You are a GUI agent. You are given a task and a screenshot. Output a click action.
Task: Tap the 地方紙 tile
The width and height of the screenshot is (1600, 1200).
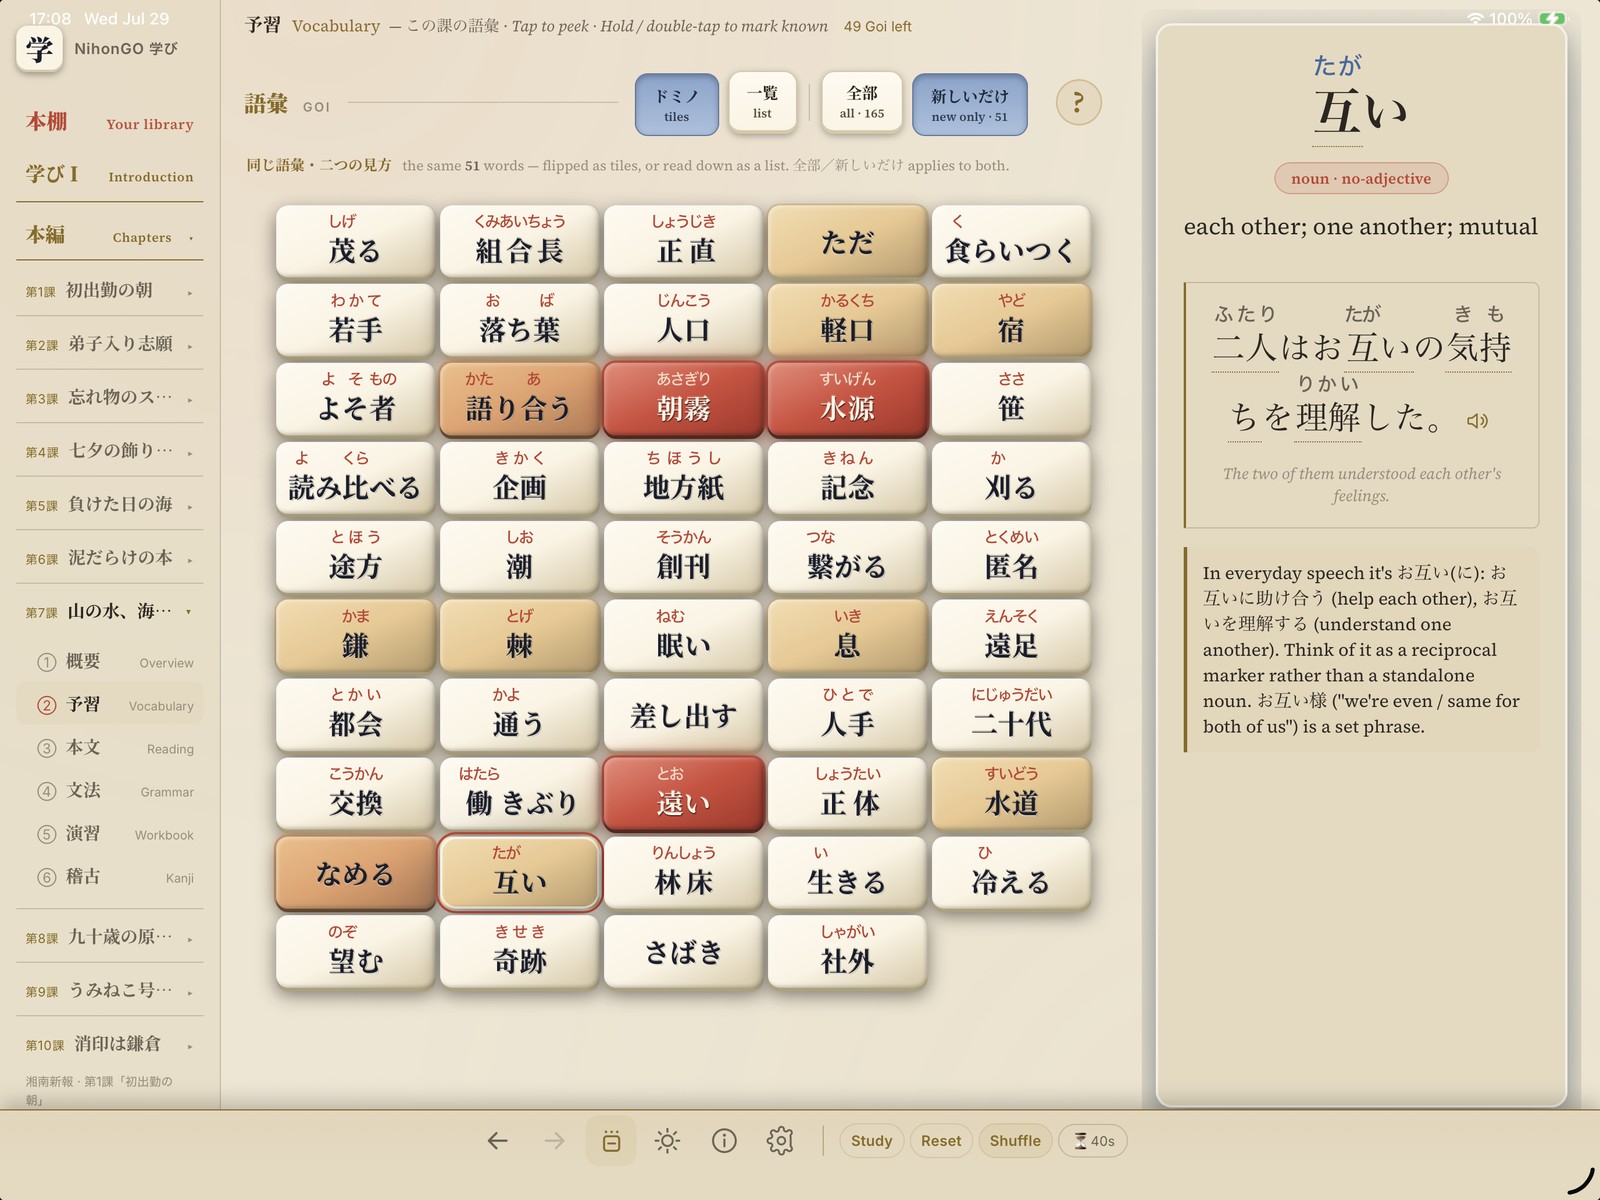click(x=683, y=478)
